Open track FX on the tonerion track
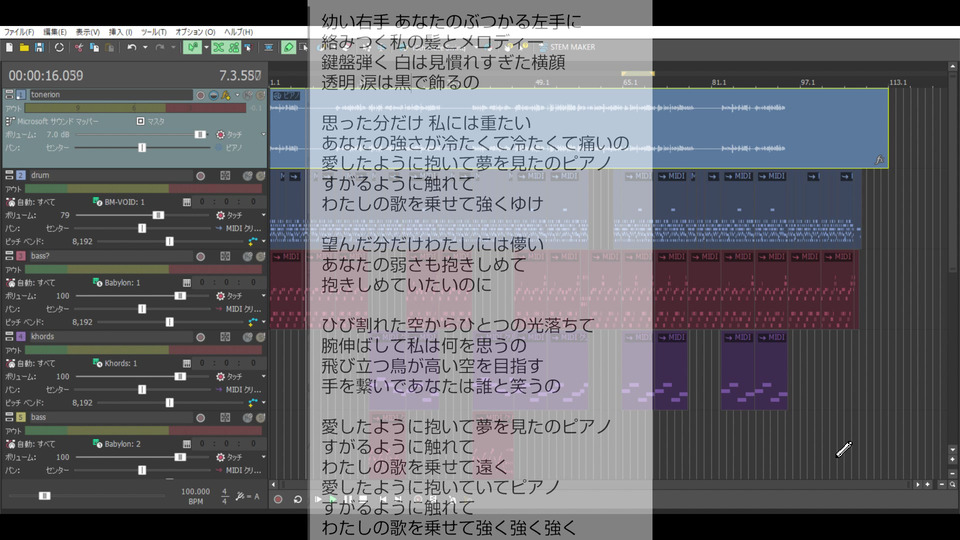 (227, 95)
